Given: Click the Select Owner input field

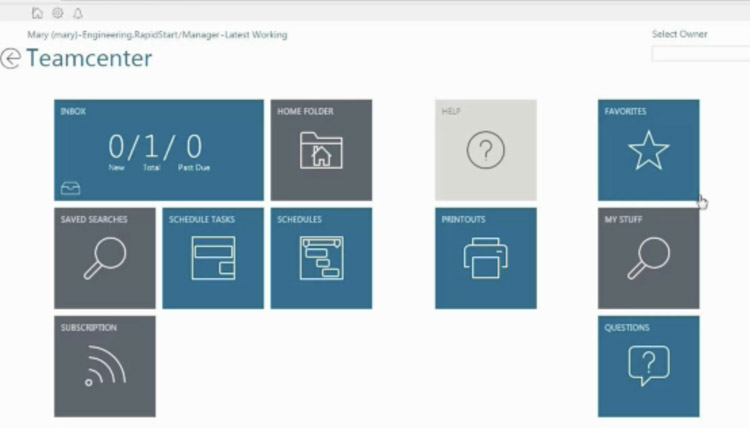Looking at the screenshot, I should tap(699, 54).
